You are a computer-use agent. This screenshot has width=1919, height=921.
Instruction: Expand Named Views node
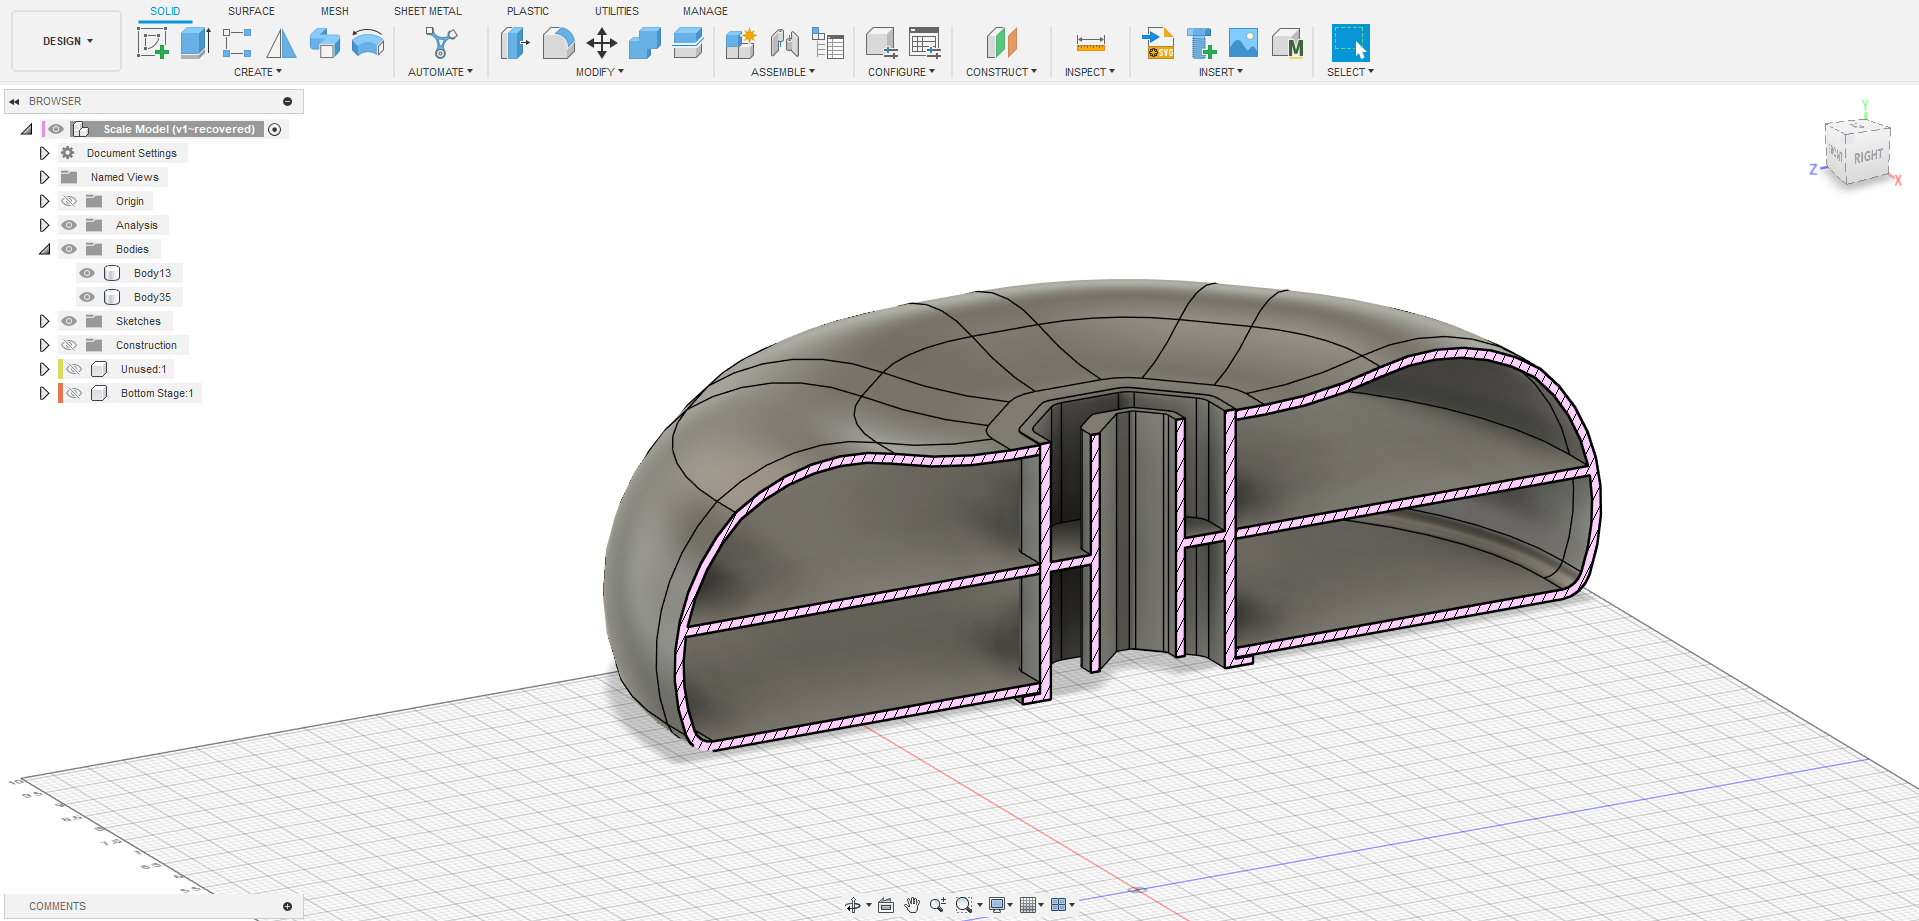[44, 177]
